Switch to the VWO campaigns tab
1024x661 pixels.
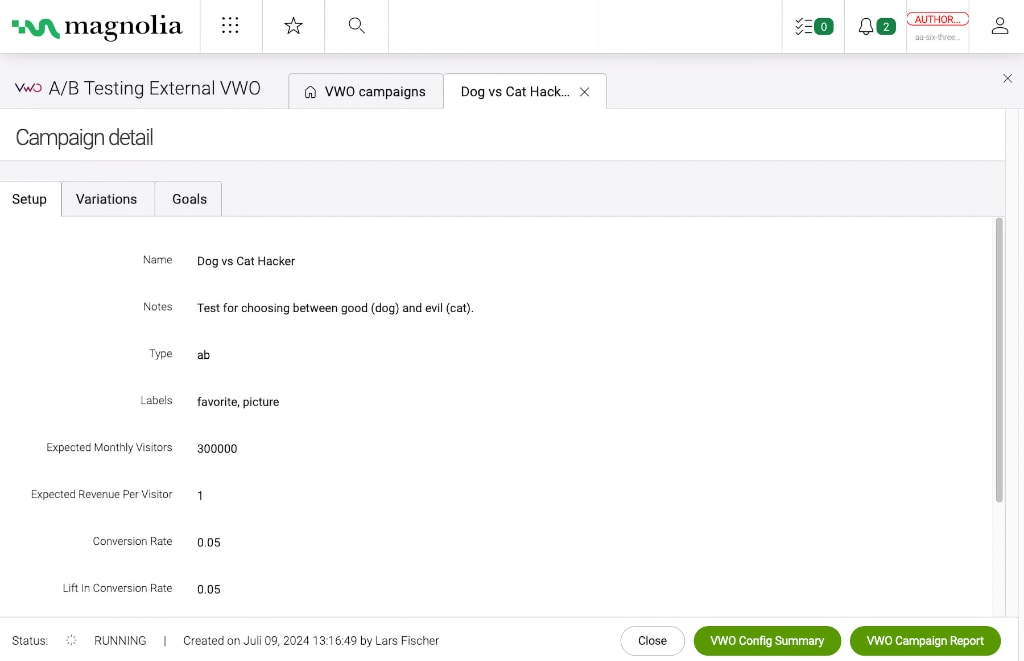[365, 92]
